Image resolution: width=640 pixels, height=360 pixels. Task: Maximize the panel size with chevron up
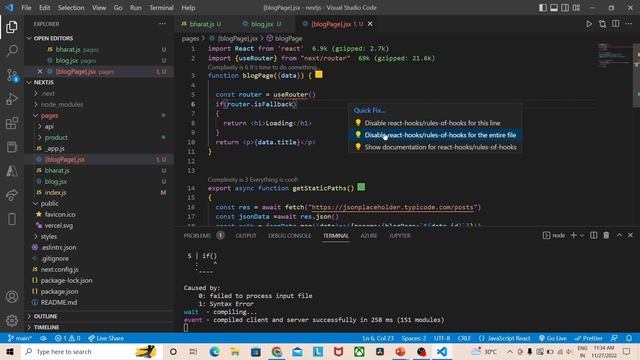click(x=619, y=236)
